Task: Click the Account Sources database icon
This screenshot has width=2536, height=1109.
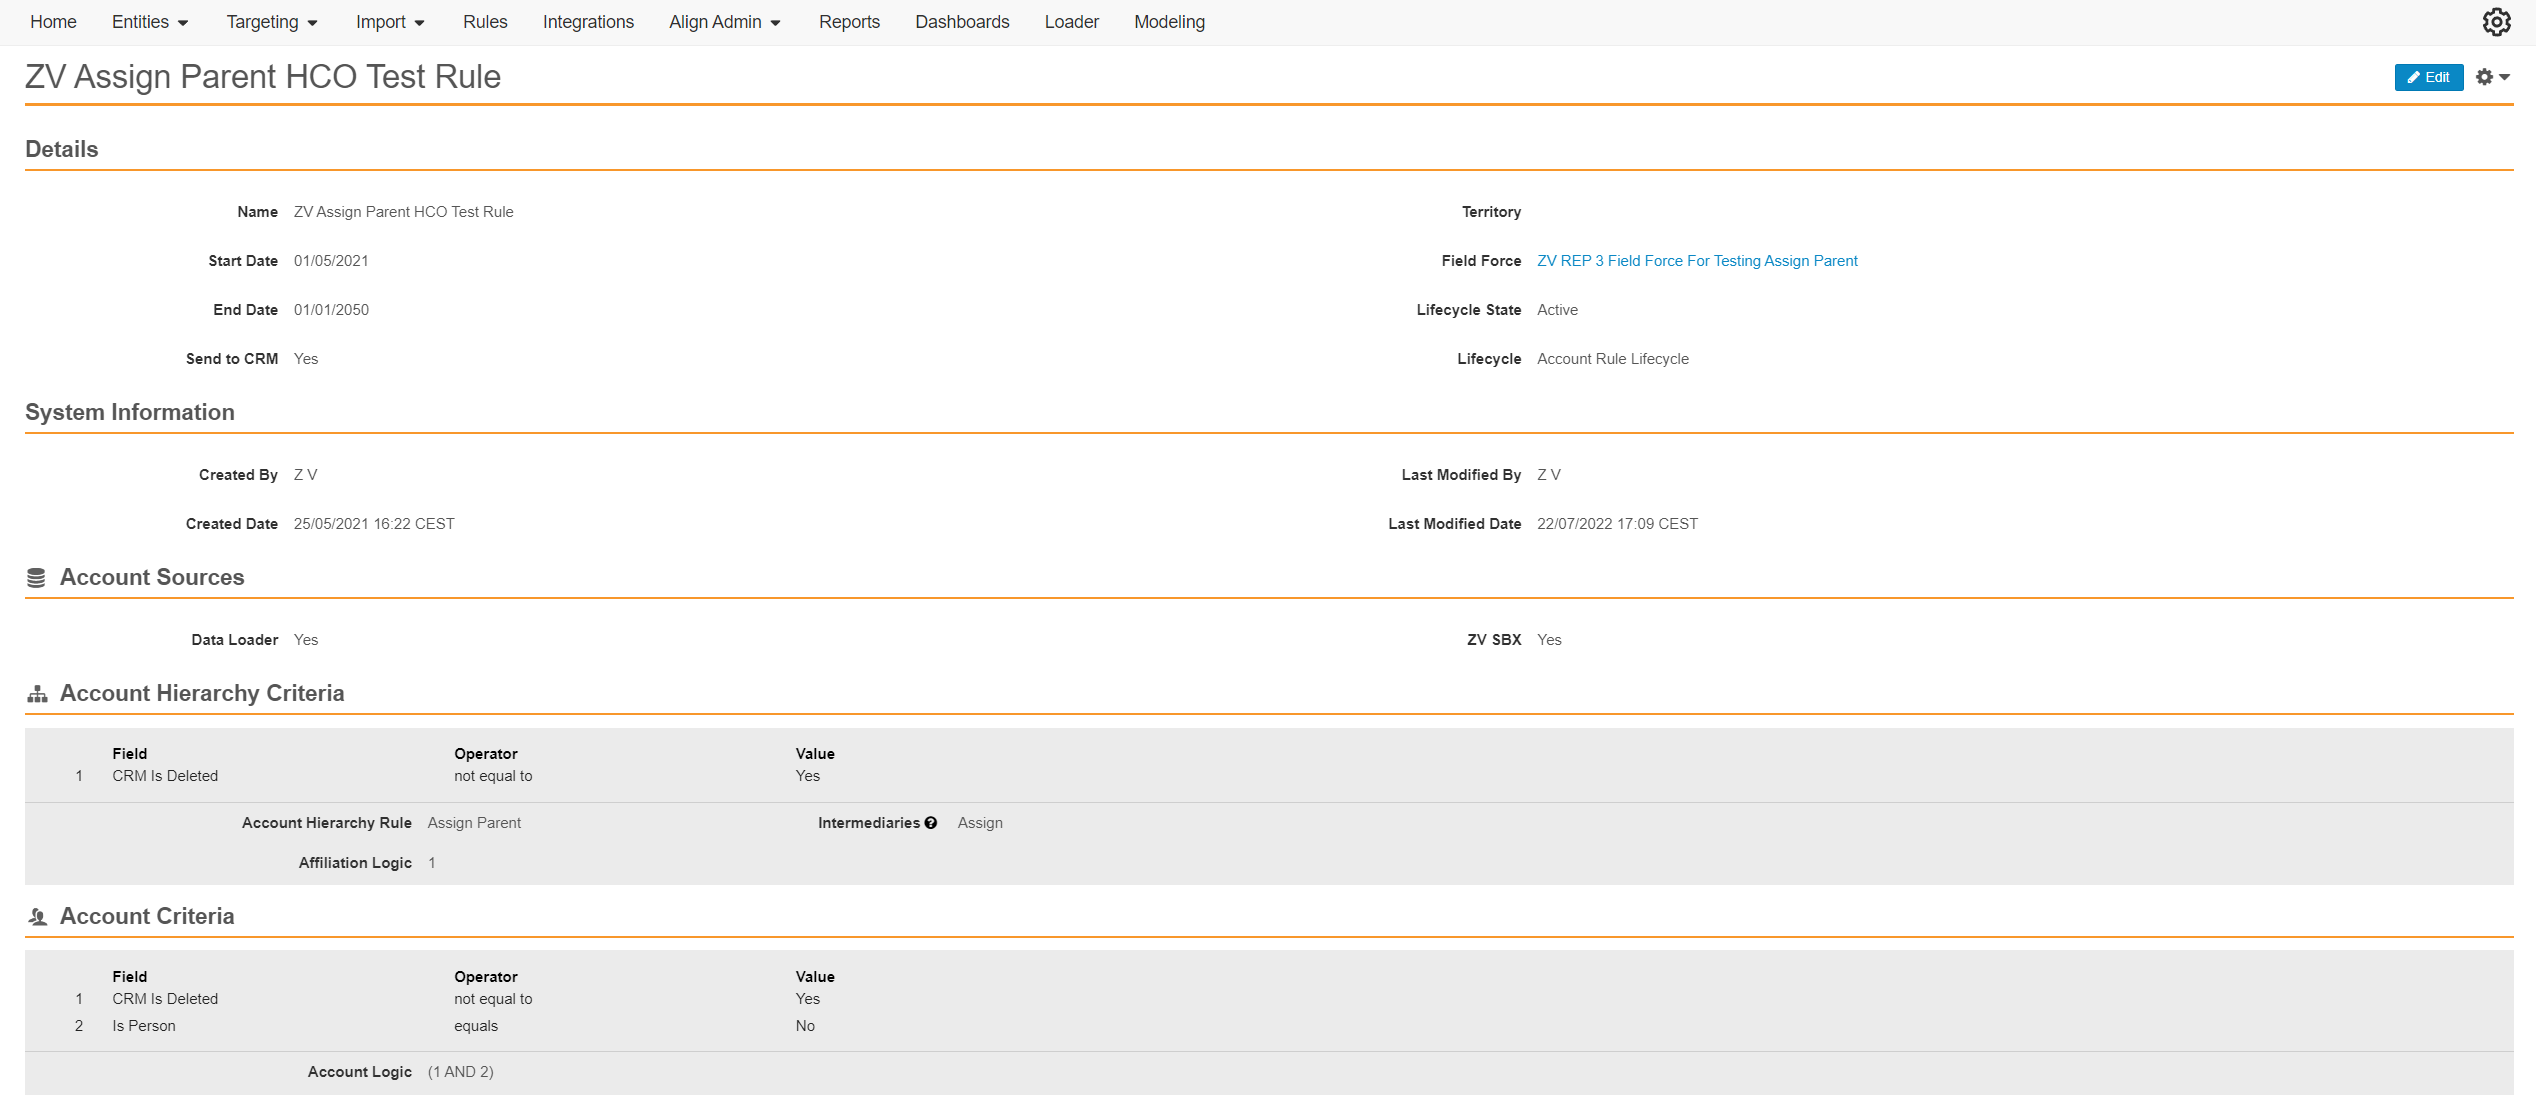Action: click(36, 578)
